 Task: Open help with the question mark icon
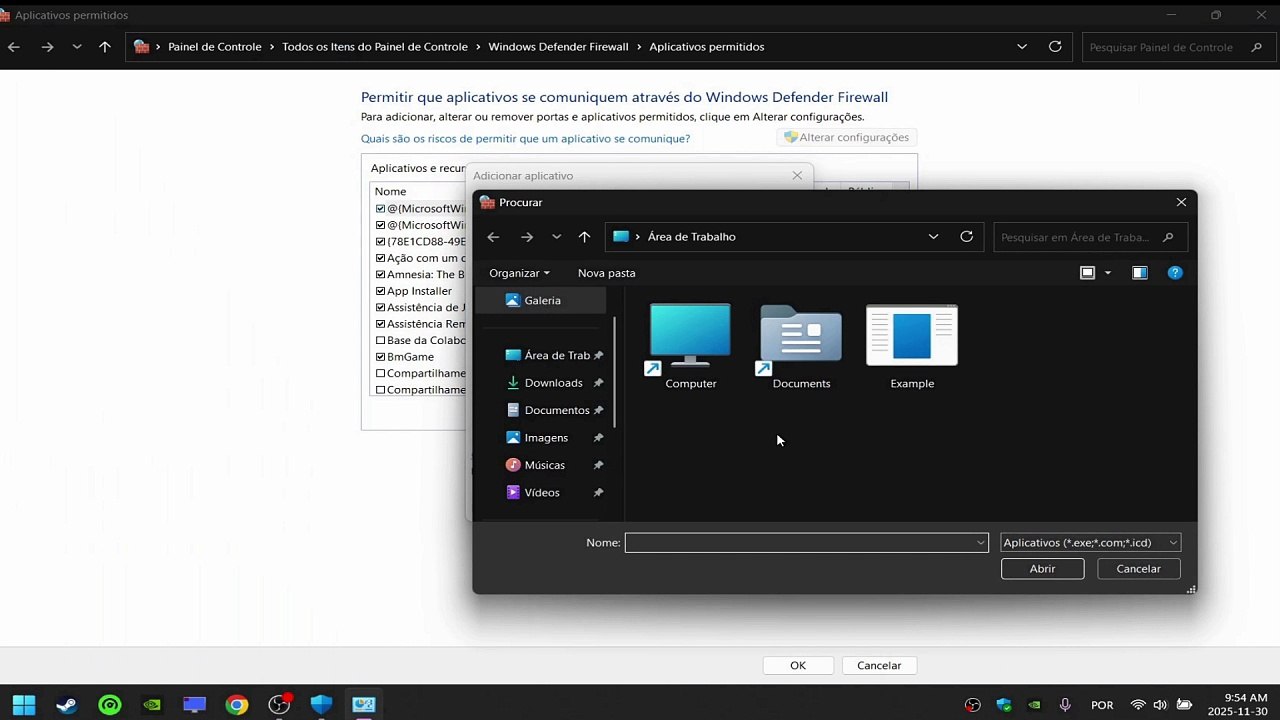coord(1175,273)
